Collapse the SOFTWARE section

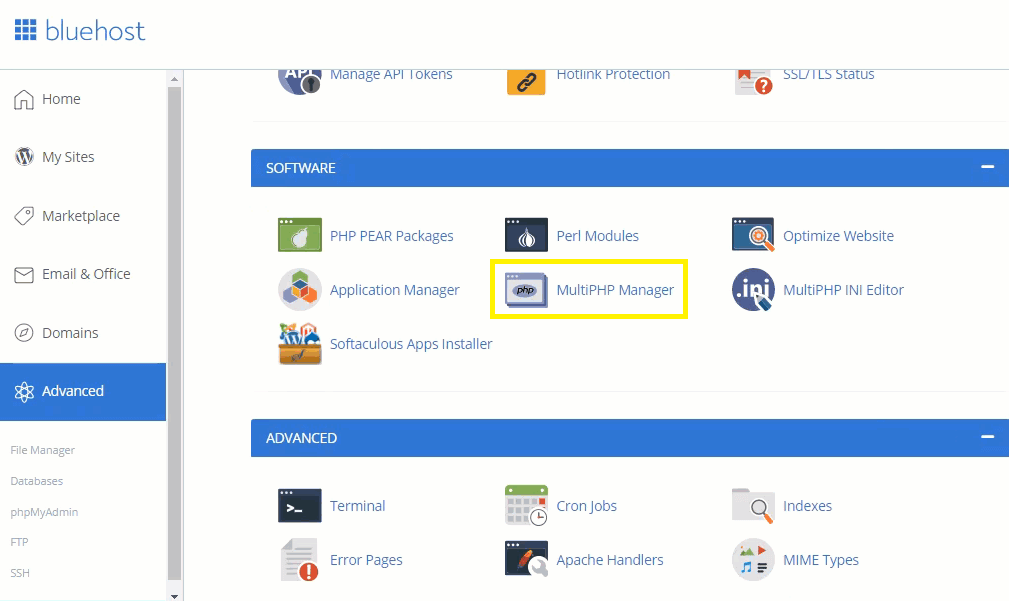pos(987,167)
